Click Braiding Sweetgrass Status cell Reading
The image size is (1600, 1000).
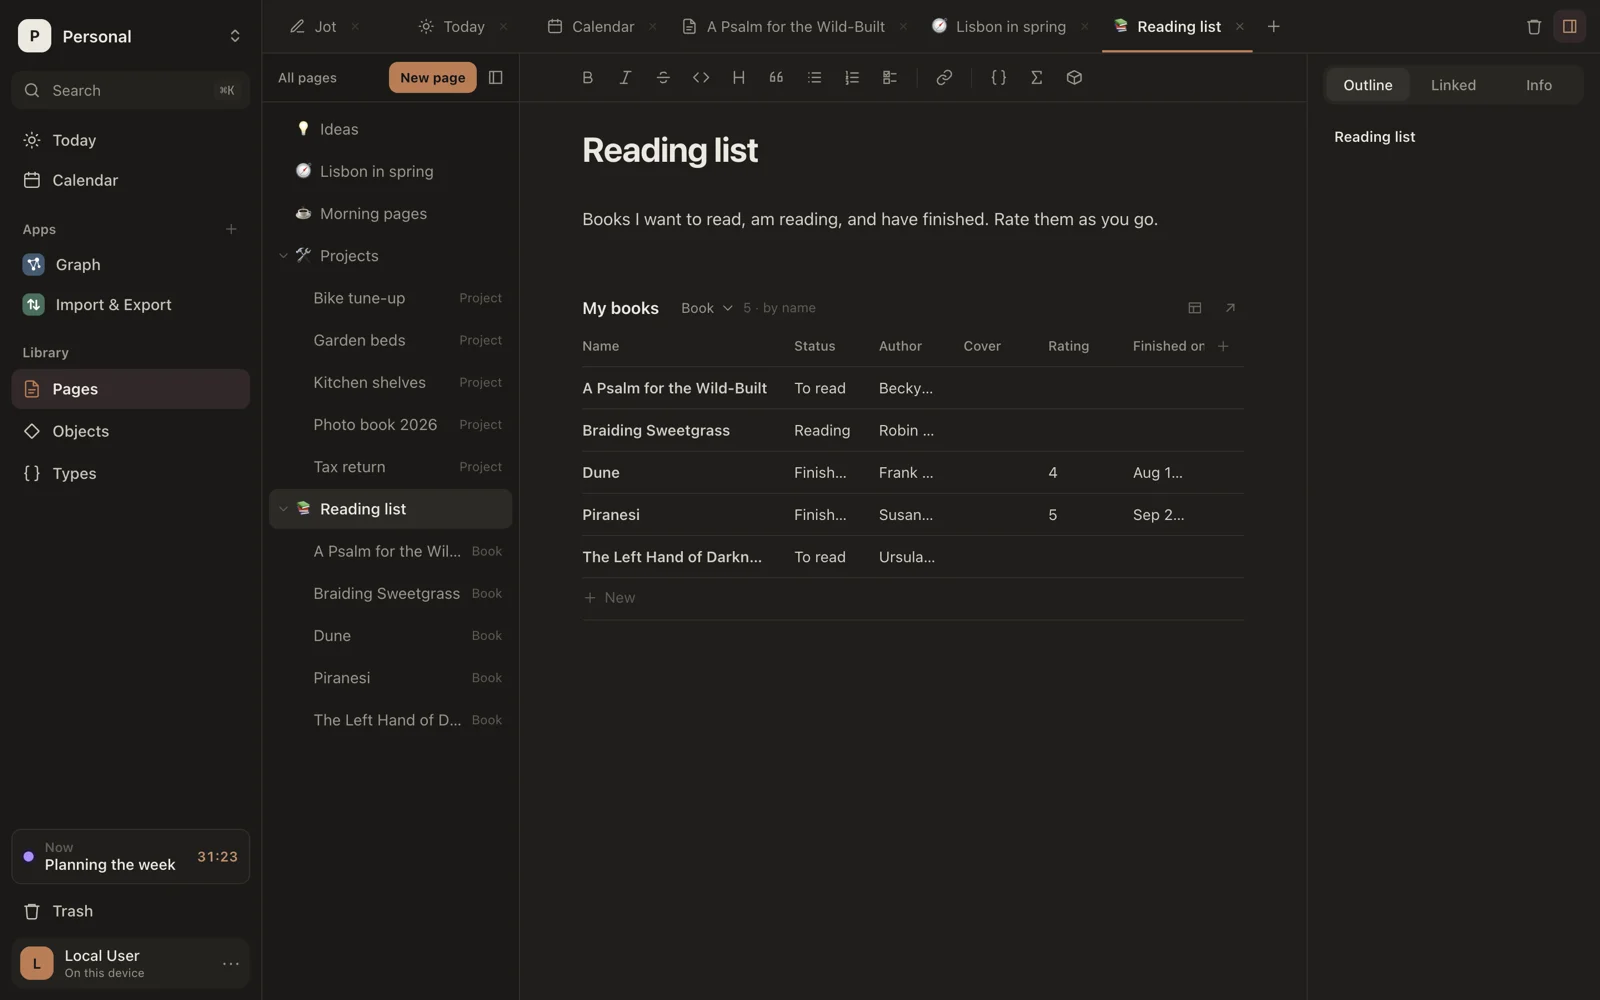point(822,431)
